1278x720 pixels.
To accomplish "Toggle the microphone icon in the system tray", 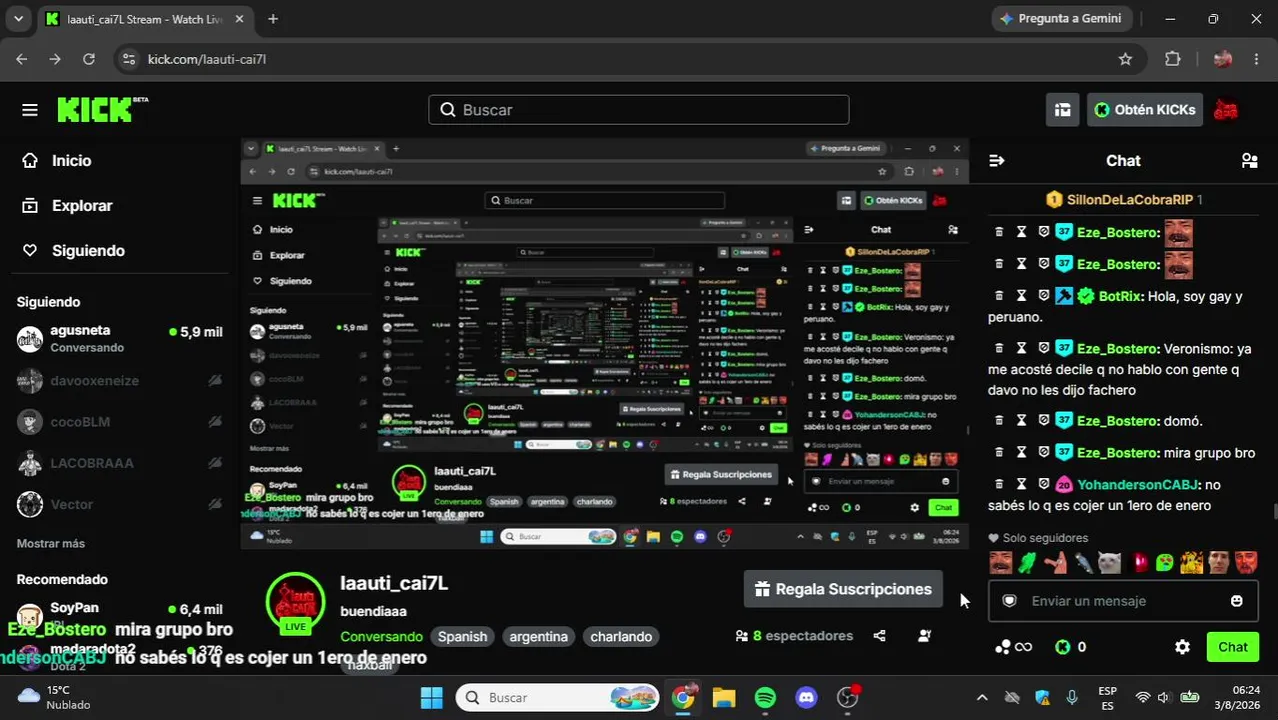I will pyautogui.click(x=1072, y=697).
